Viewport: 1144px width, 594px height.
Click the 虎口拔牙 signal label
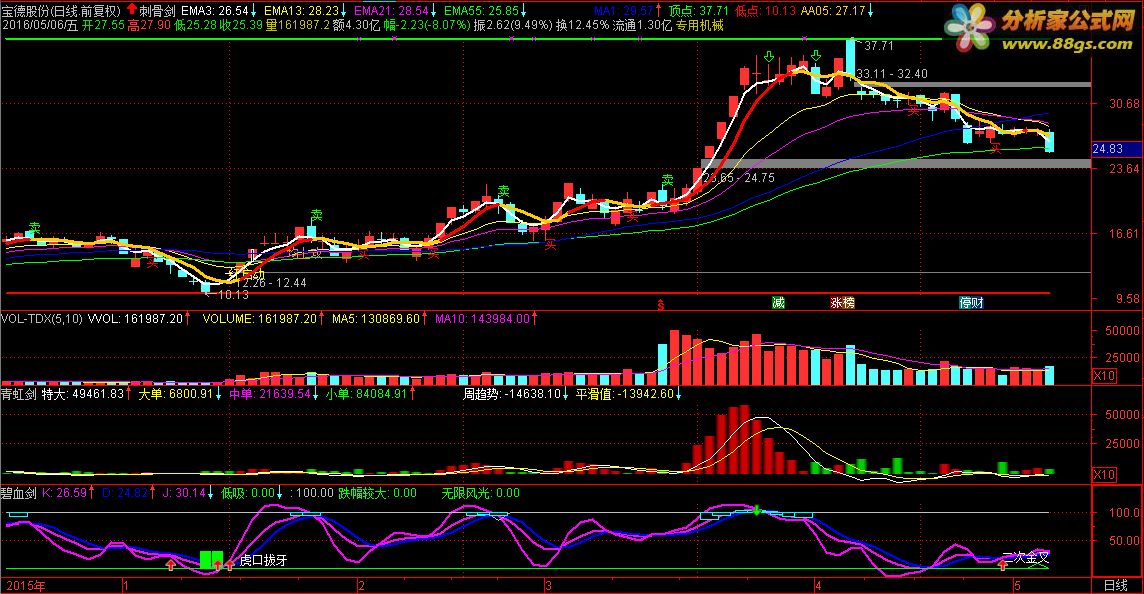click(263, 560)
